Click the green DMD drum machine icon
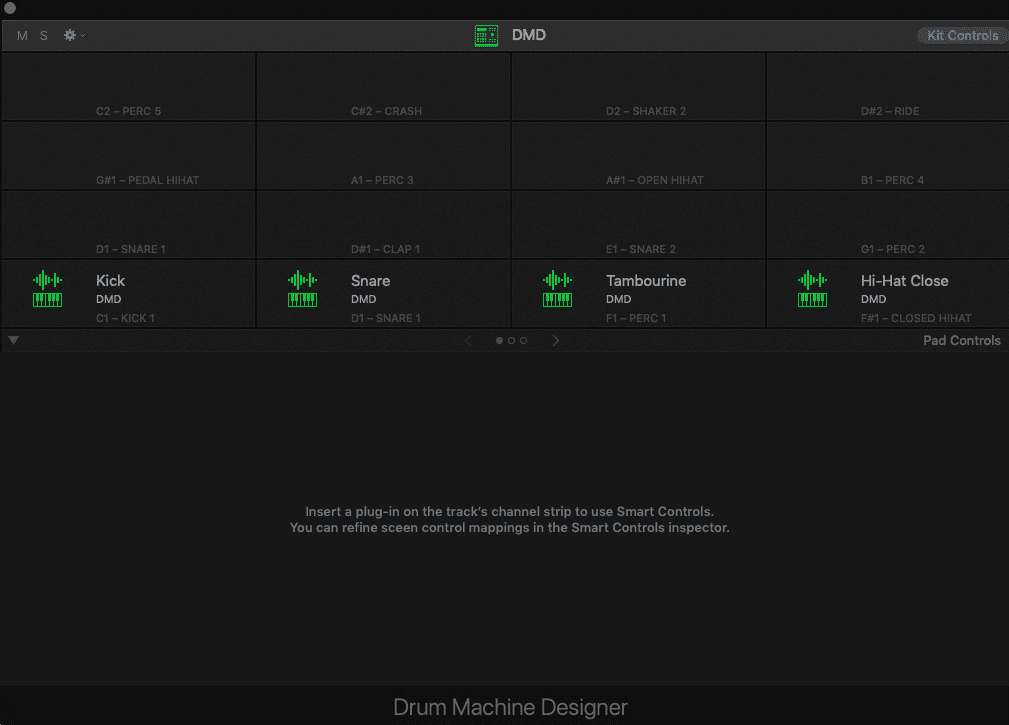This screenshot has height=725, width=1009. 486,36
